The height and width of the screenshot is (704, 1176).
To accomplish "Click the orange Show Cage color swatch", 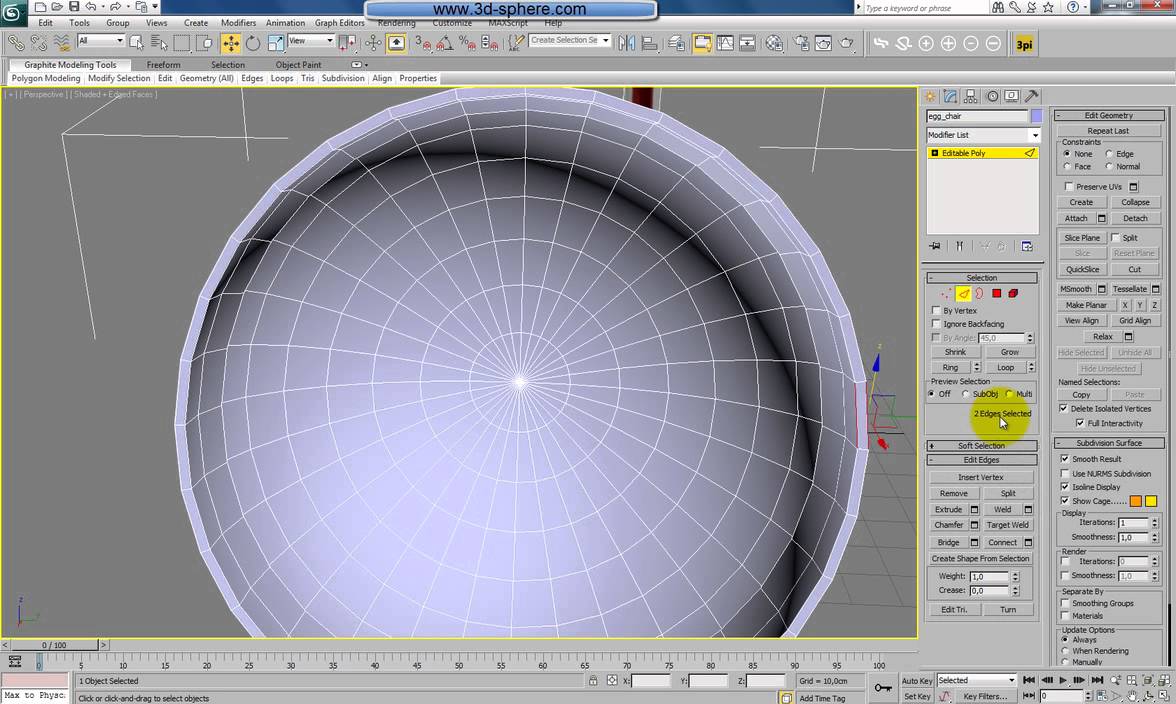I will 1136,501.
